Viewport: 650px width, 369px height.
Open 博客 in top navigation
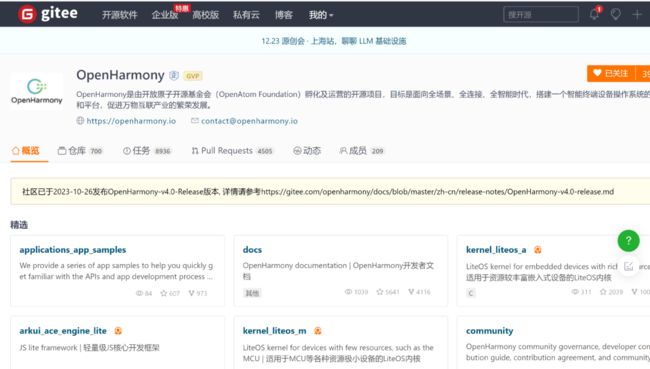point(284,15)
